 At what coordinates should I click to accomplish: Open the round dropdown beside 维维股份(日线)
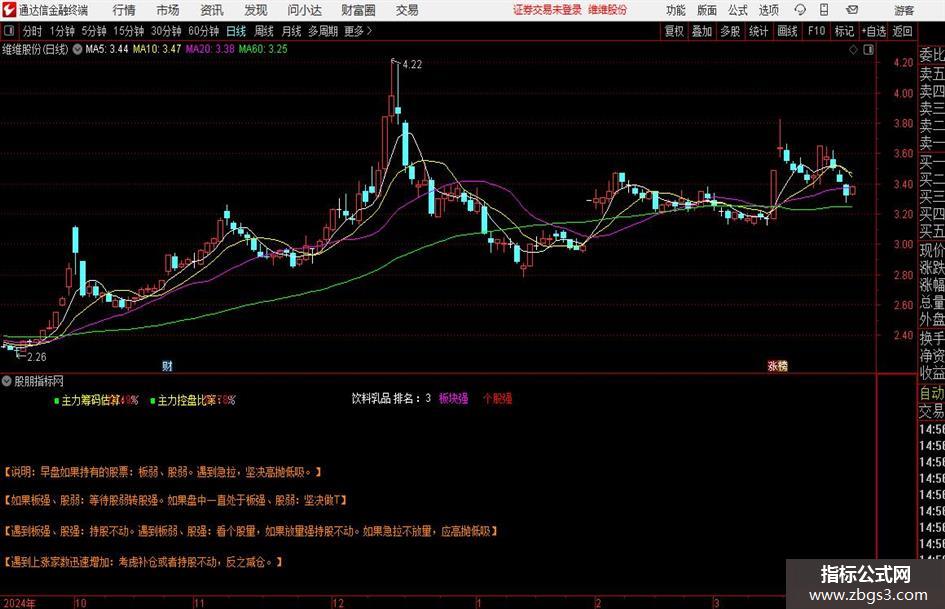tap(77, 49)
